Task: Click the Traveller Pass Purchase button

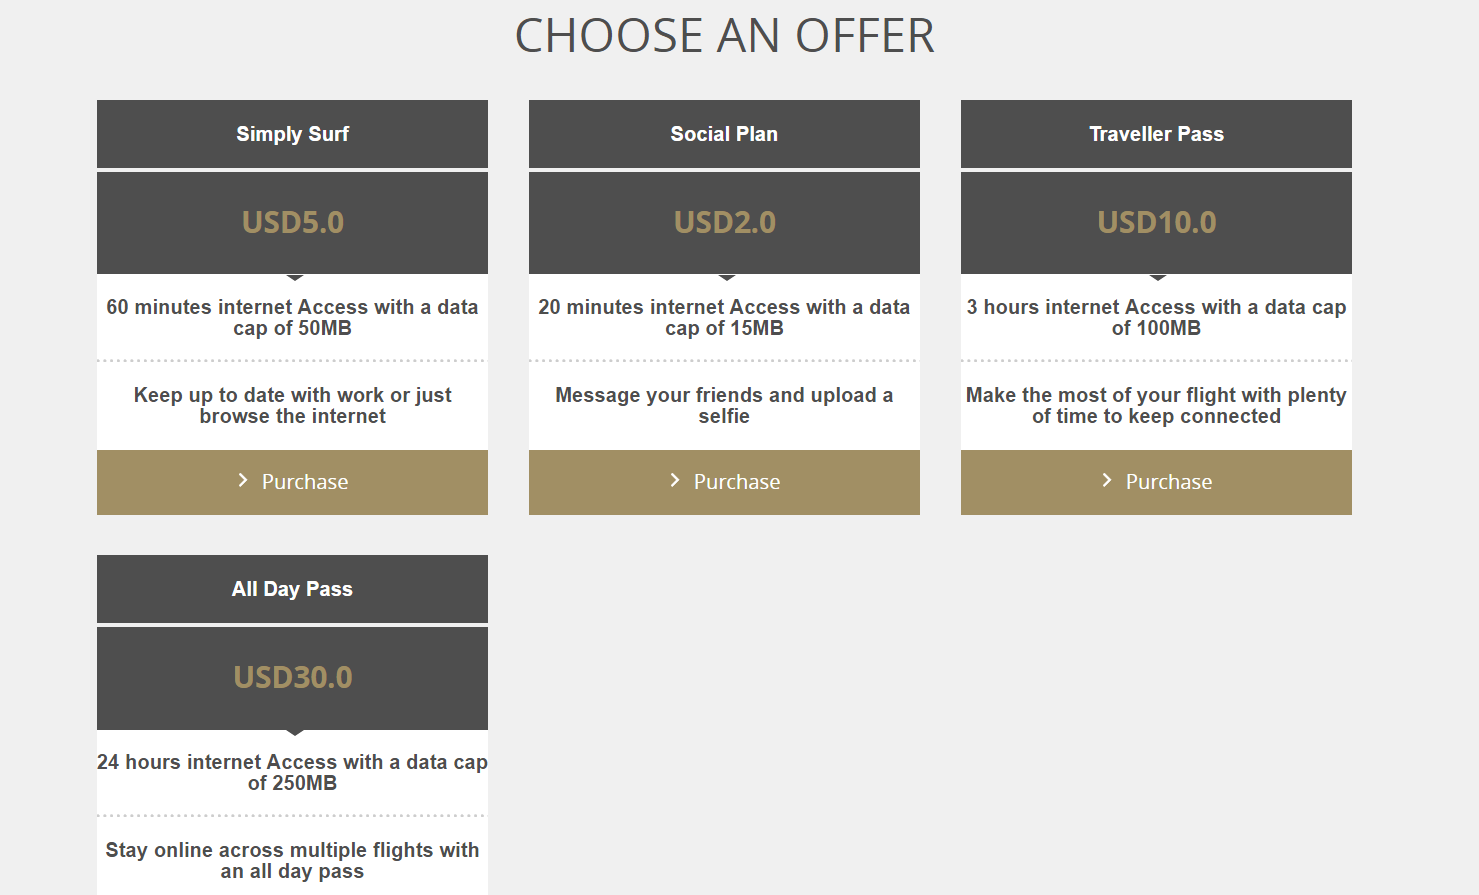Action: tap(1156, 482)
